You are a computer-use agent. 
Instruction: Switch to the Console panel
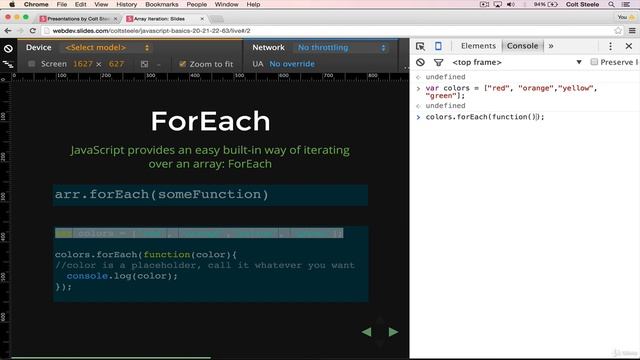coord(522,46)
